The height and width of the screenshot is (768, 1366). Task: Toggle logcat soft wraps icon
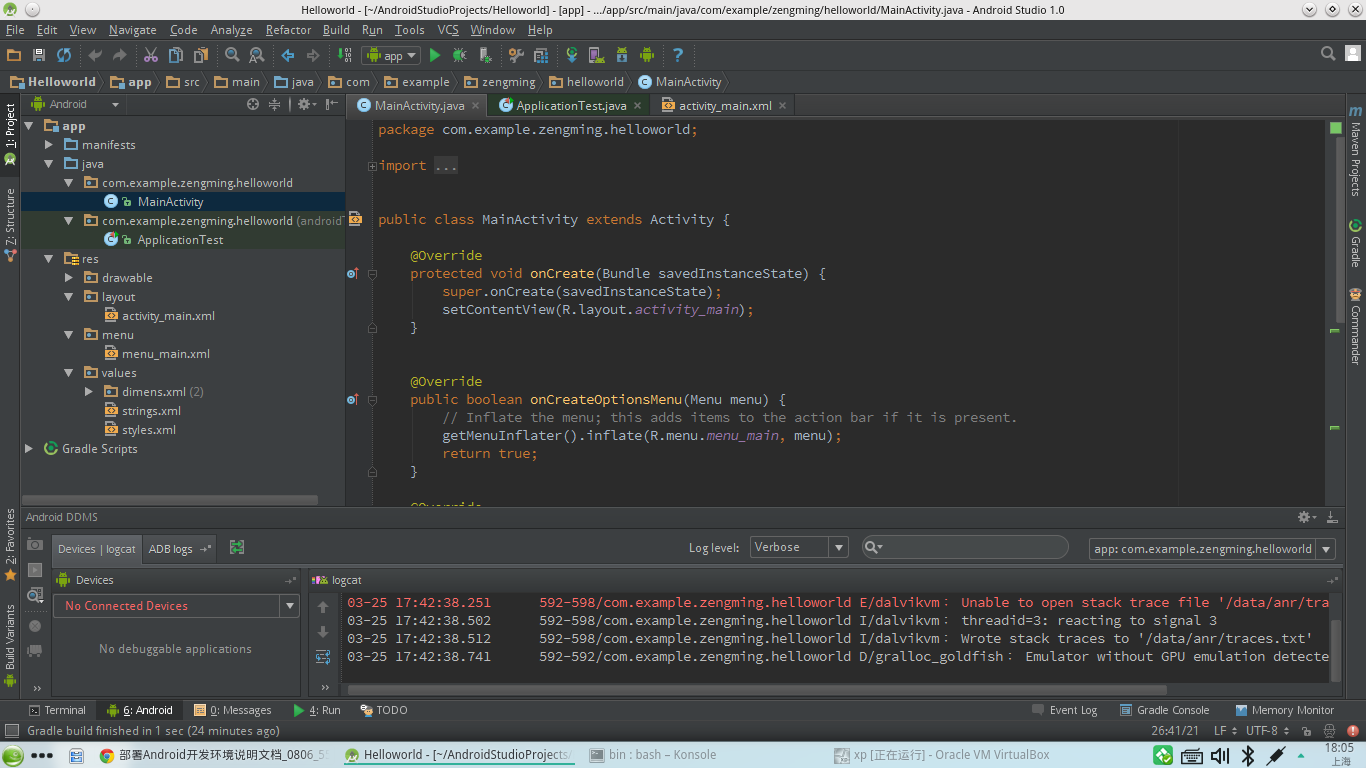(x=323, y=657)
